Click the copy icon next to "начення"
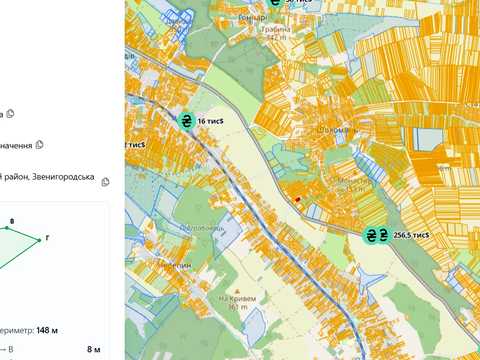 39,145
